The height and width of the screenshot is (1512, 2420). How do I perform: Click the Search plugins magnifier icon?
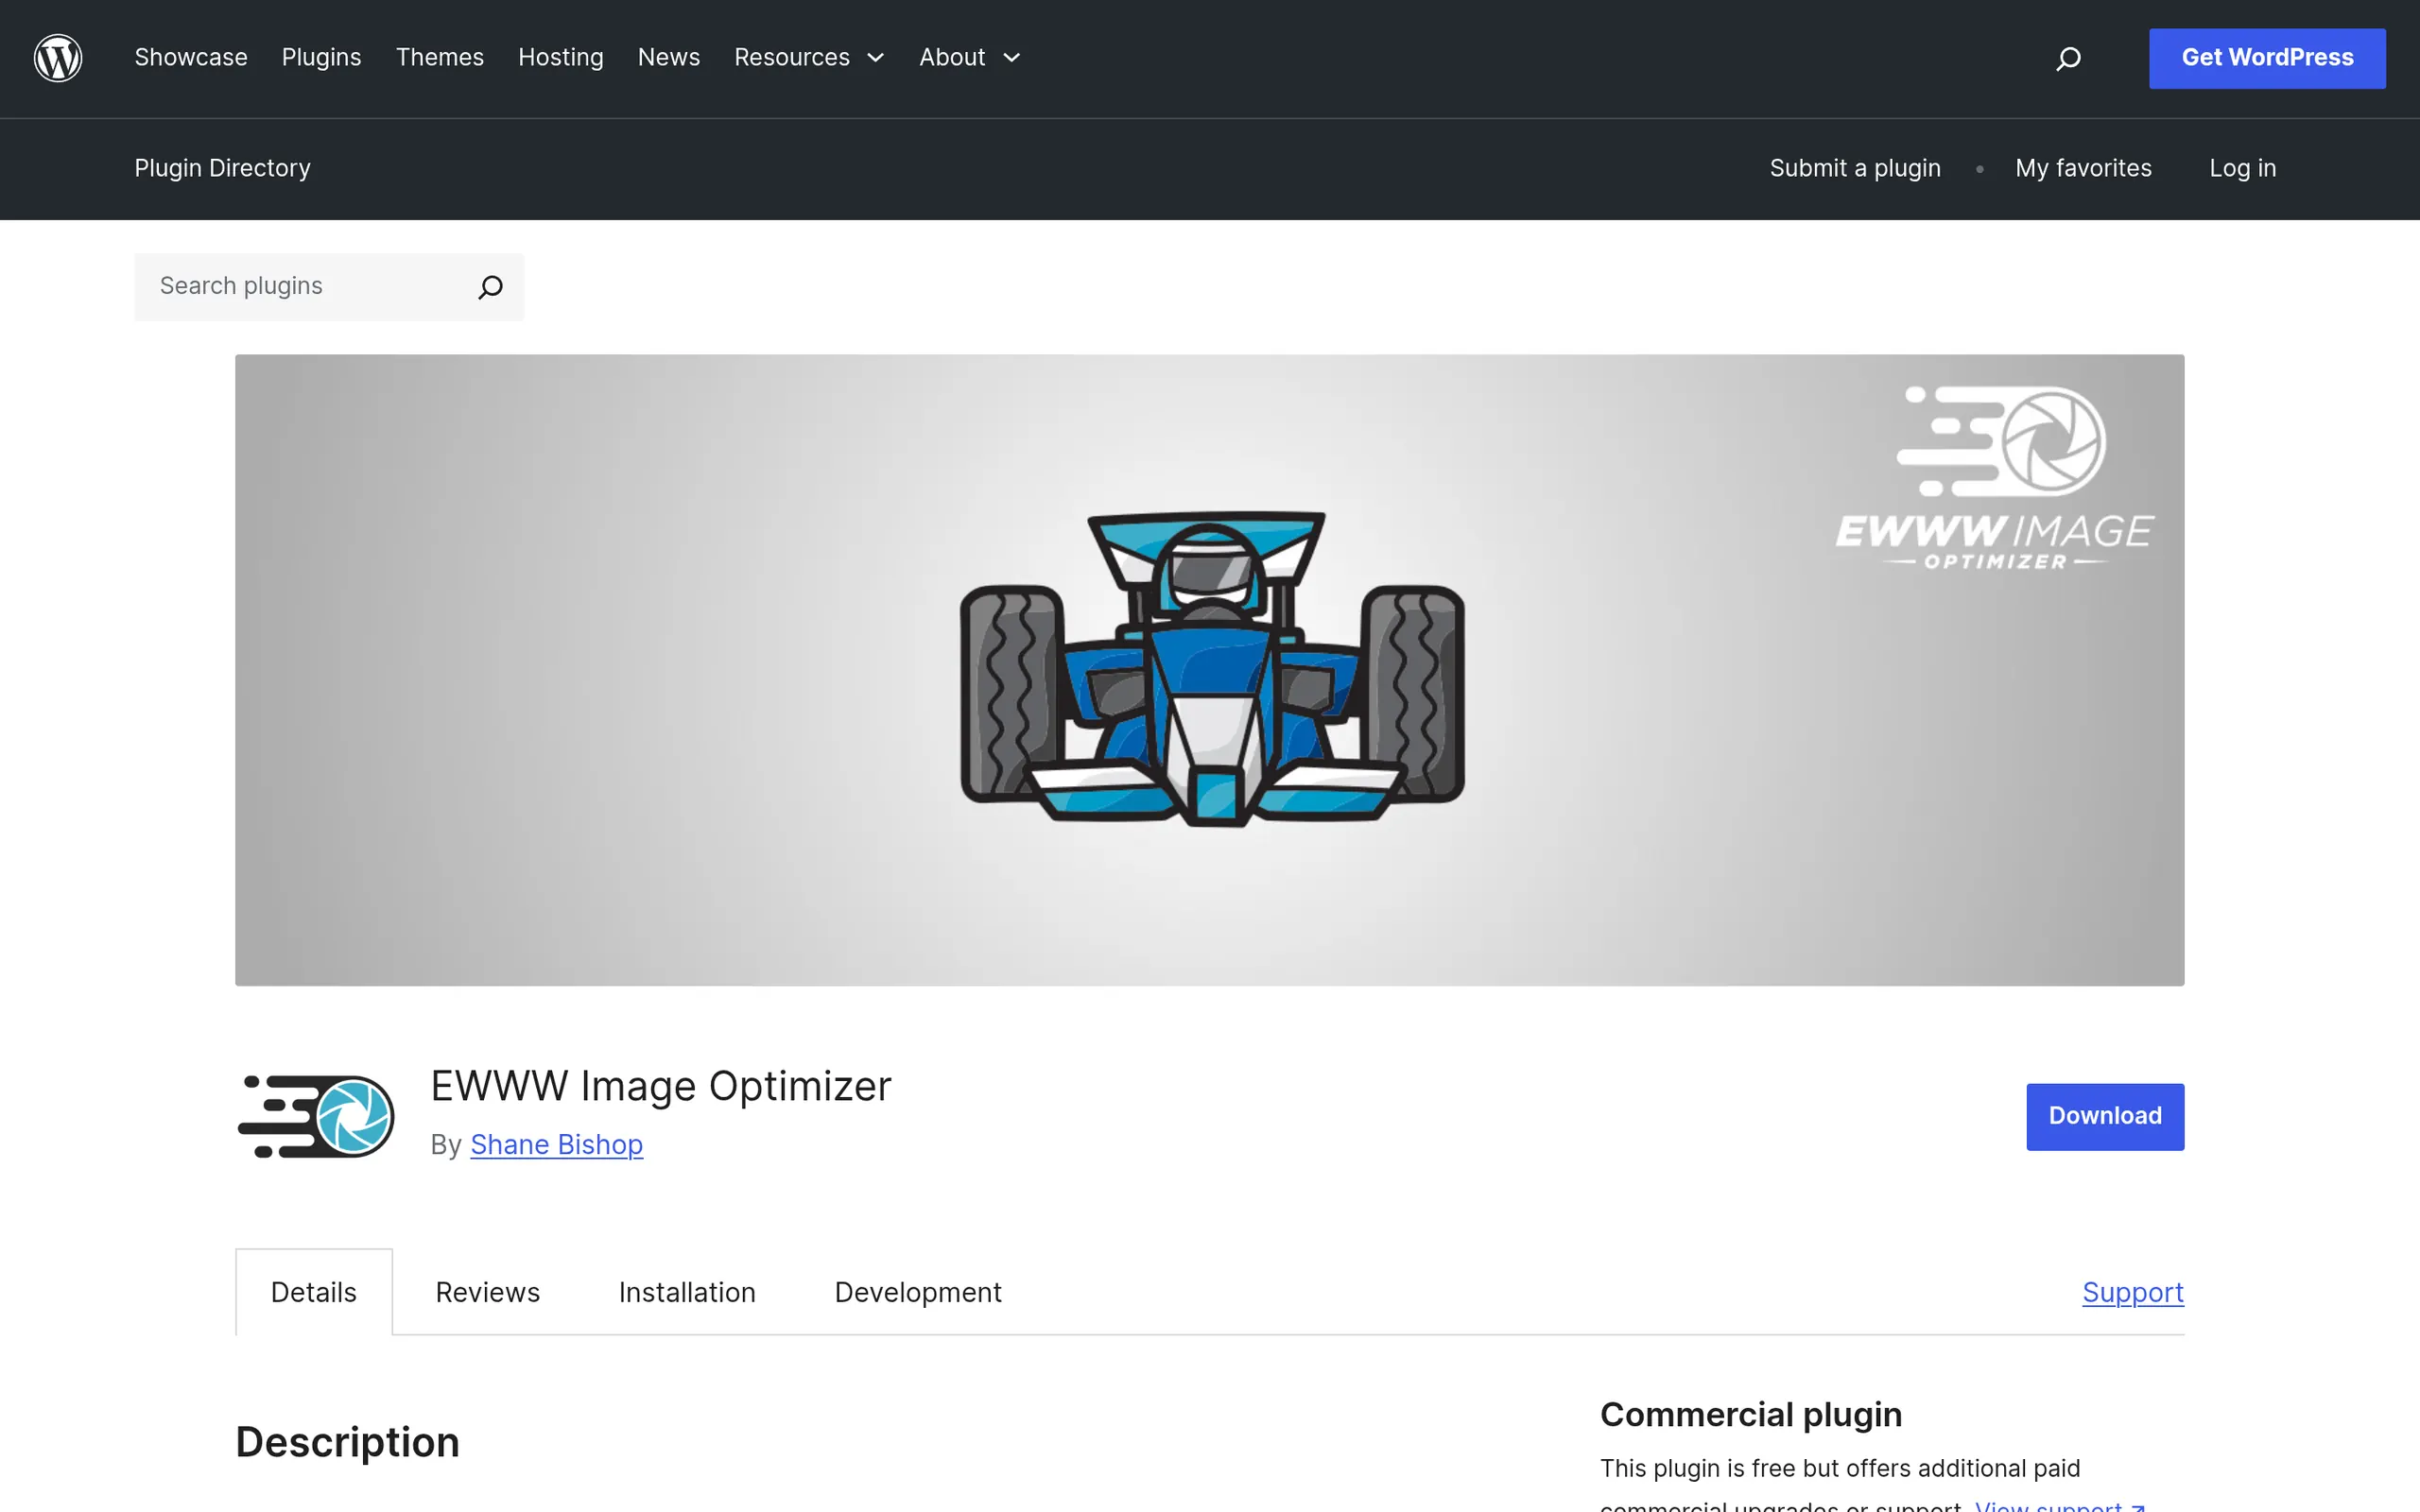coord(490,287)
